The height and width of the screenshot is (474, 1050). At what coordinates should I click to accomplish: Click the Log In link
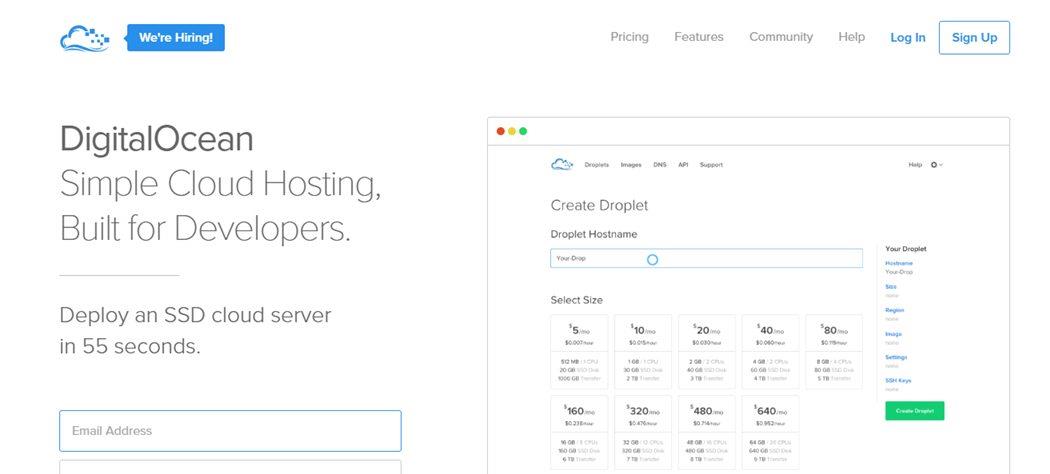click(x=907, y=37)
